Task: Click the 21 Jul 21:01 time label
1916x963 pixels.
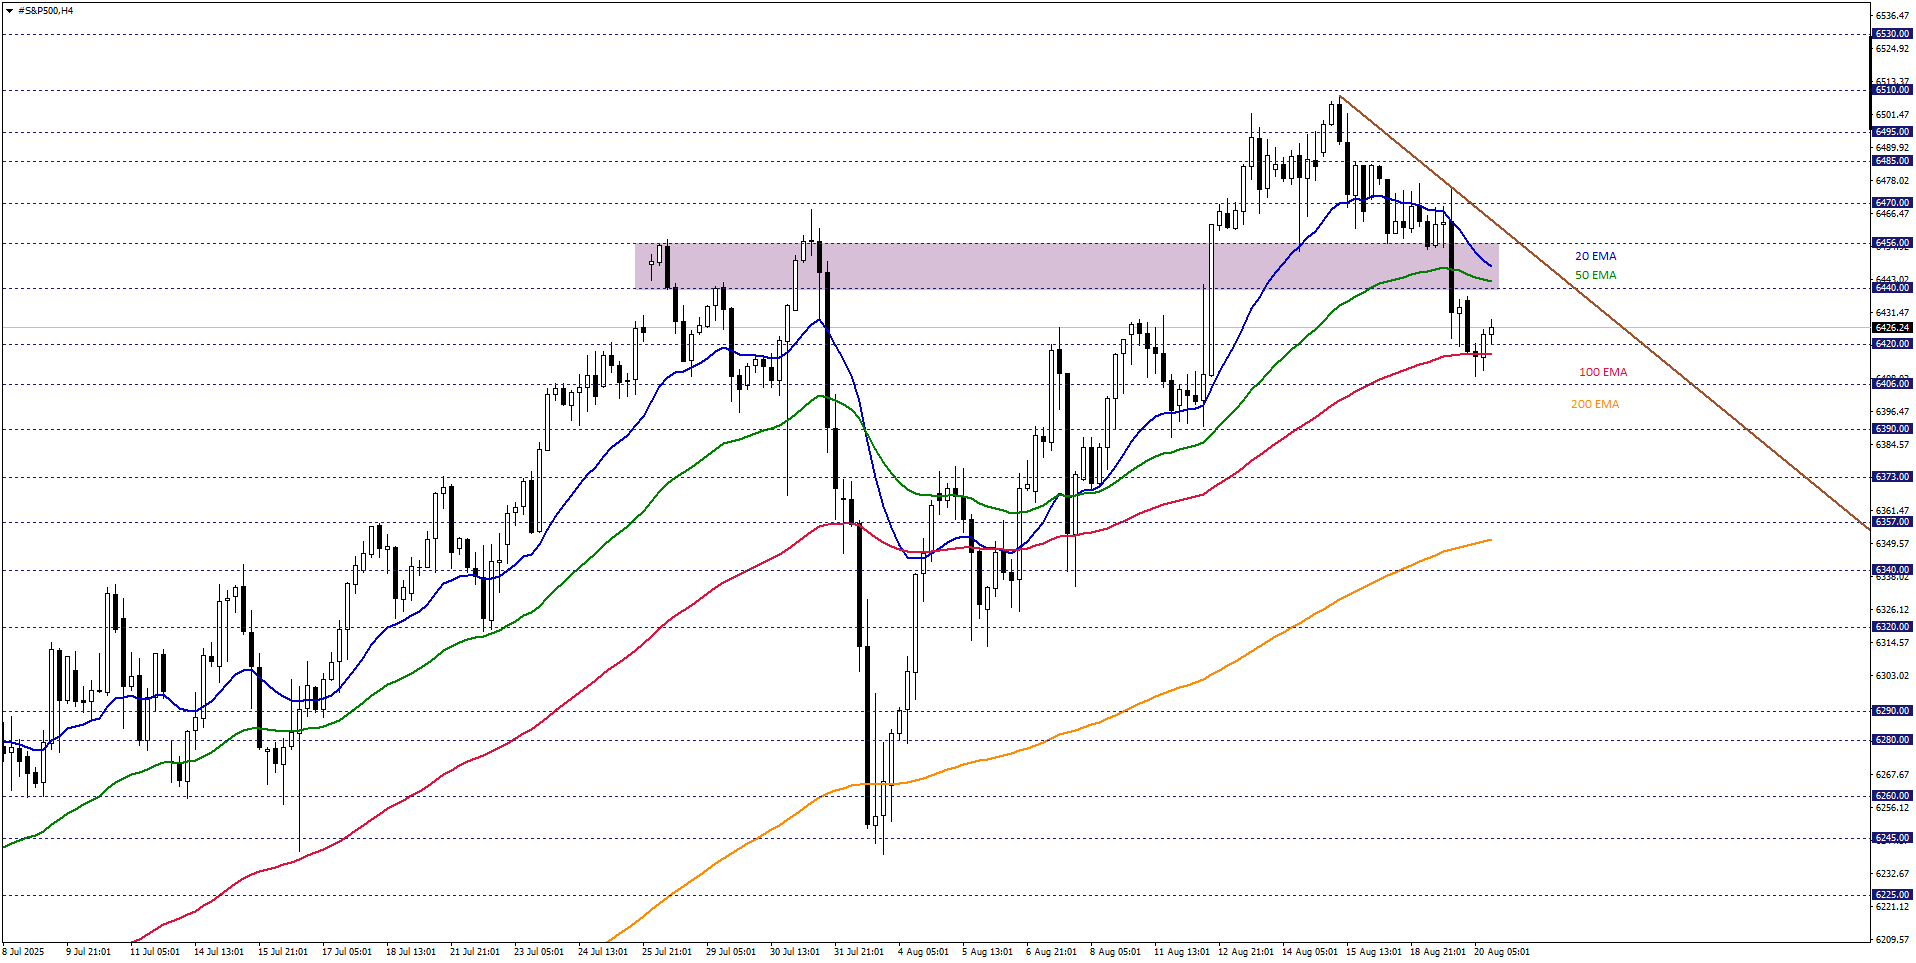Action: (475, 952)
